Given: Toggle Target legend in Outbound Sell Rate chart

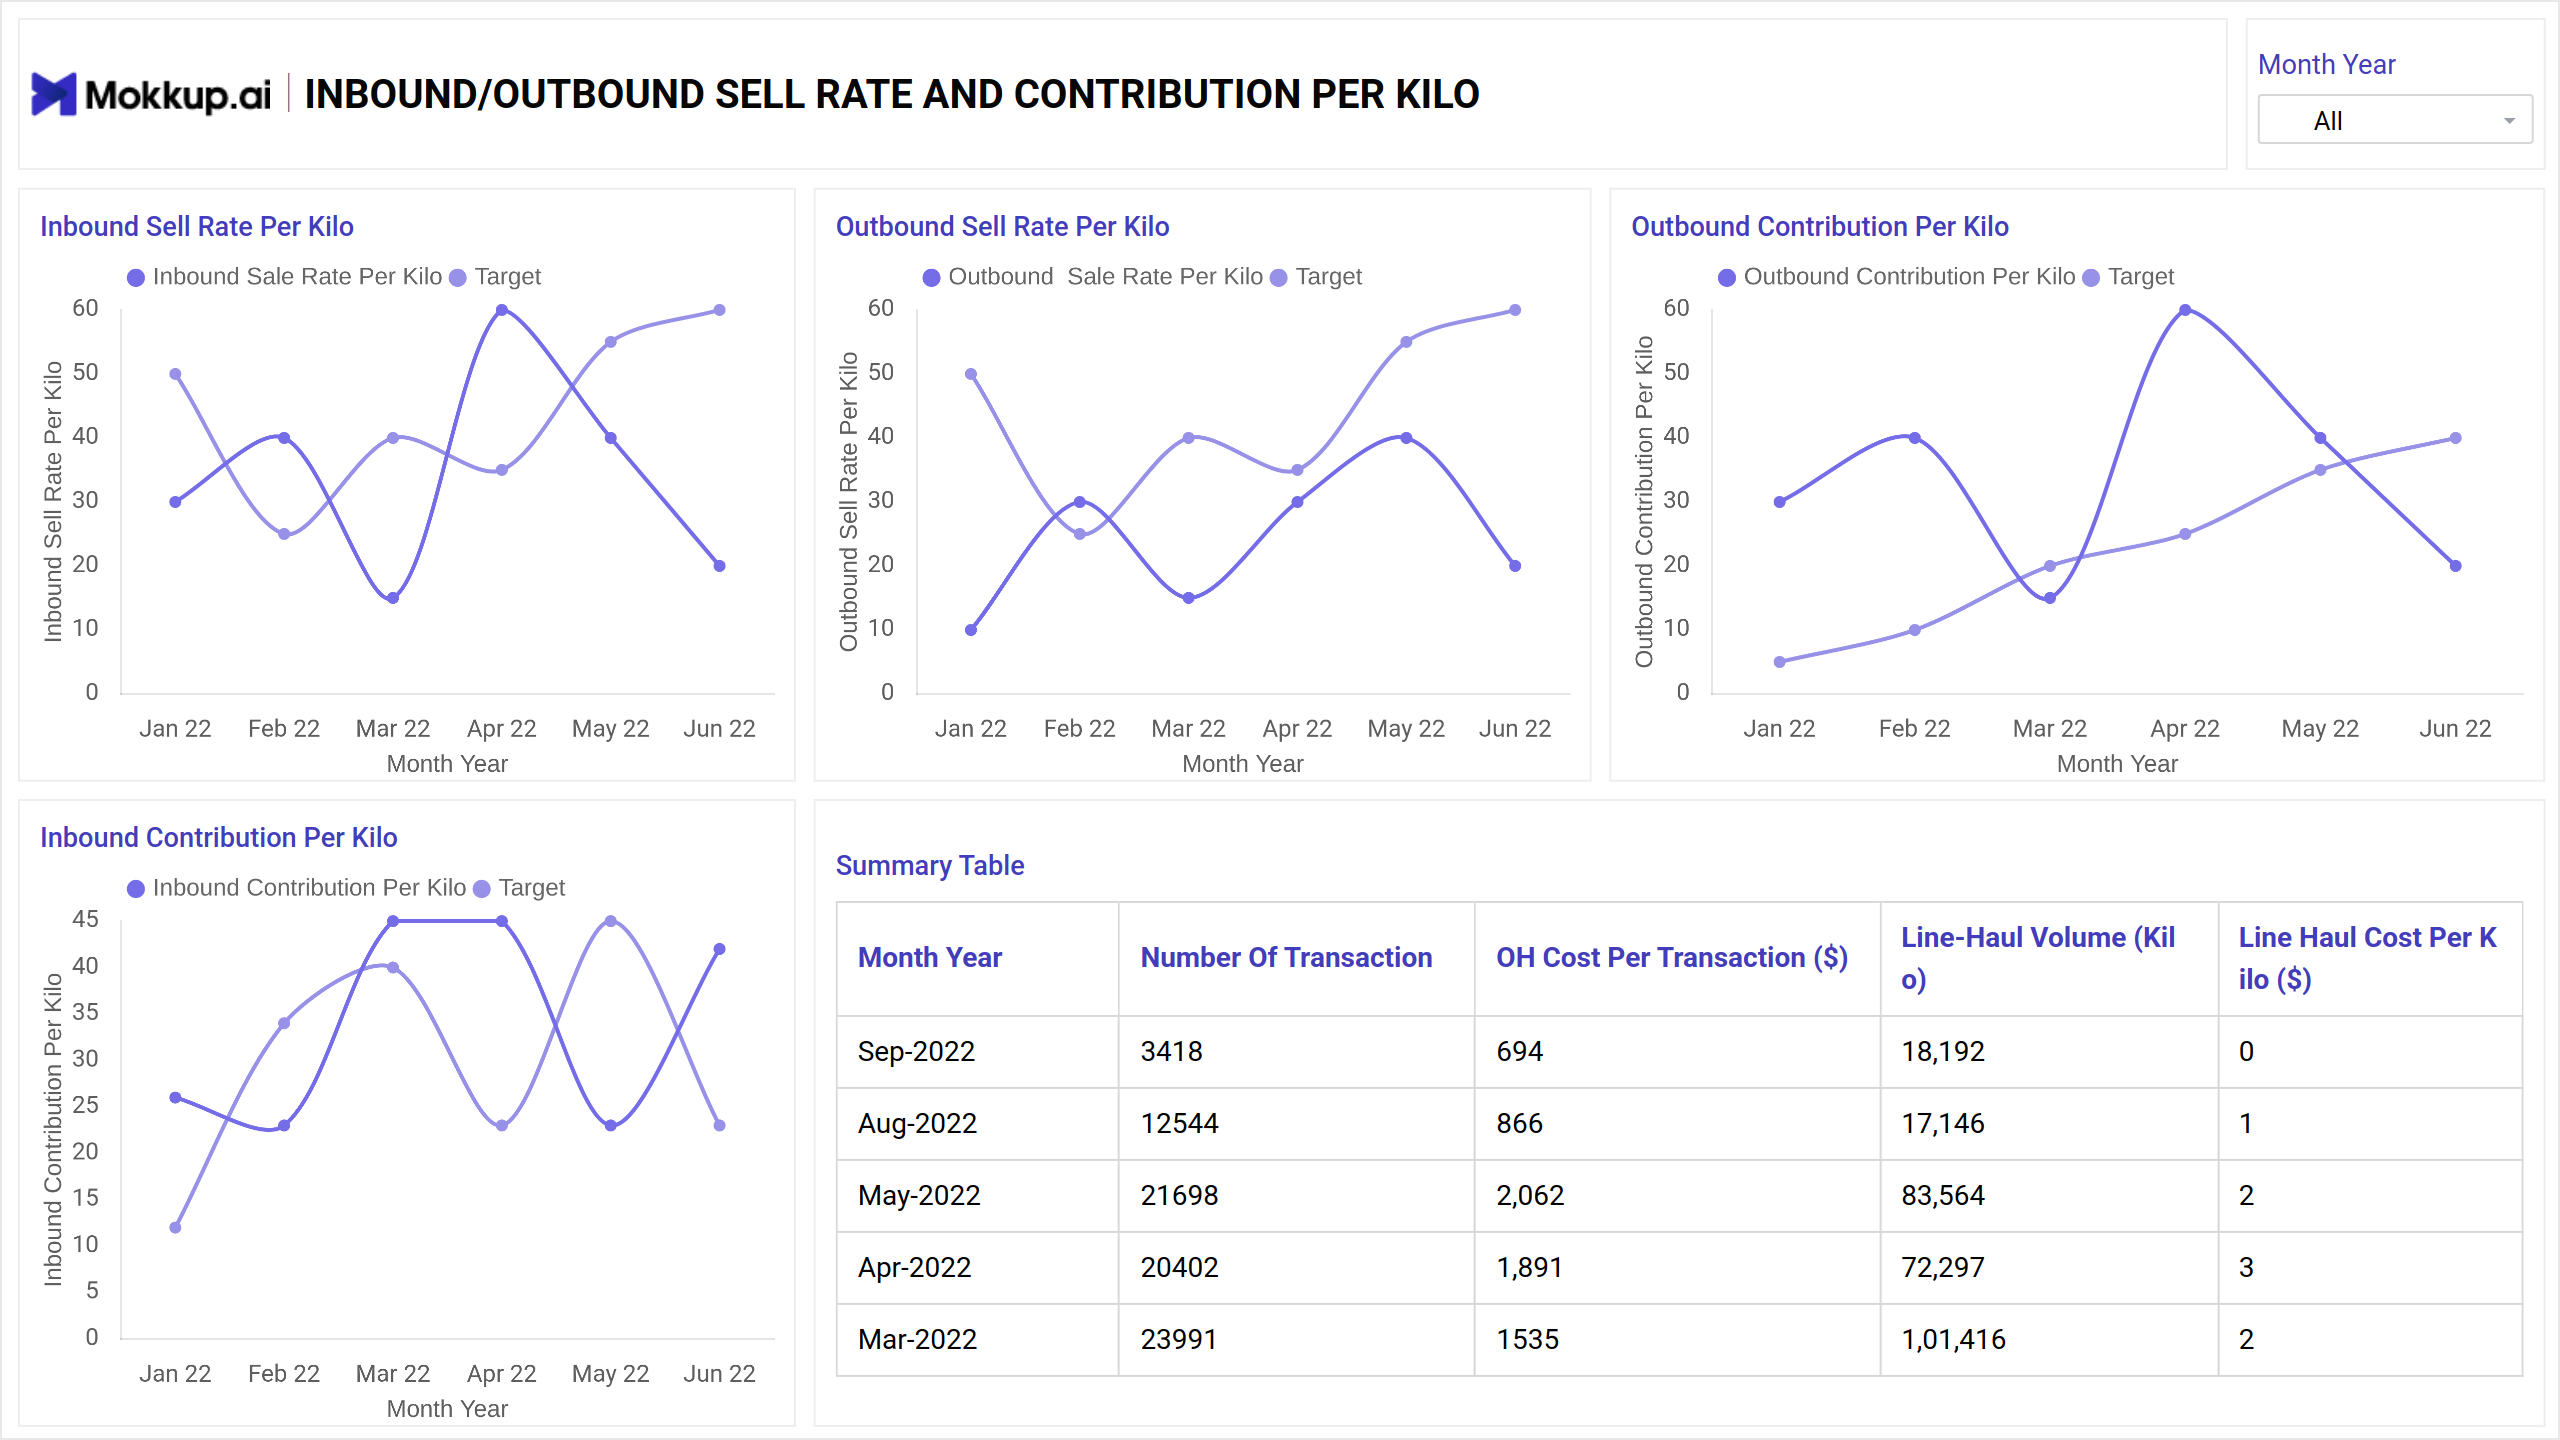Looking at the screenshot, I should (1316, 277).
